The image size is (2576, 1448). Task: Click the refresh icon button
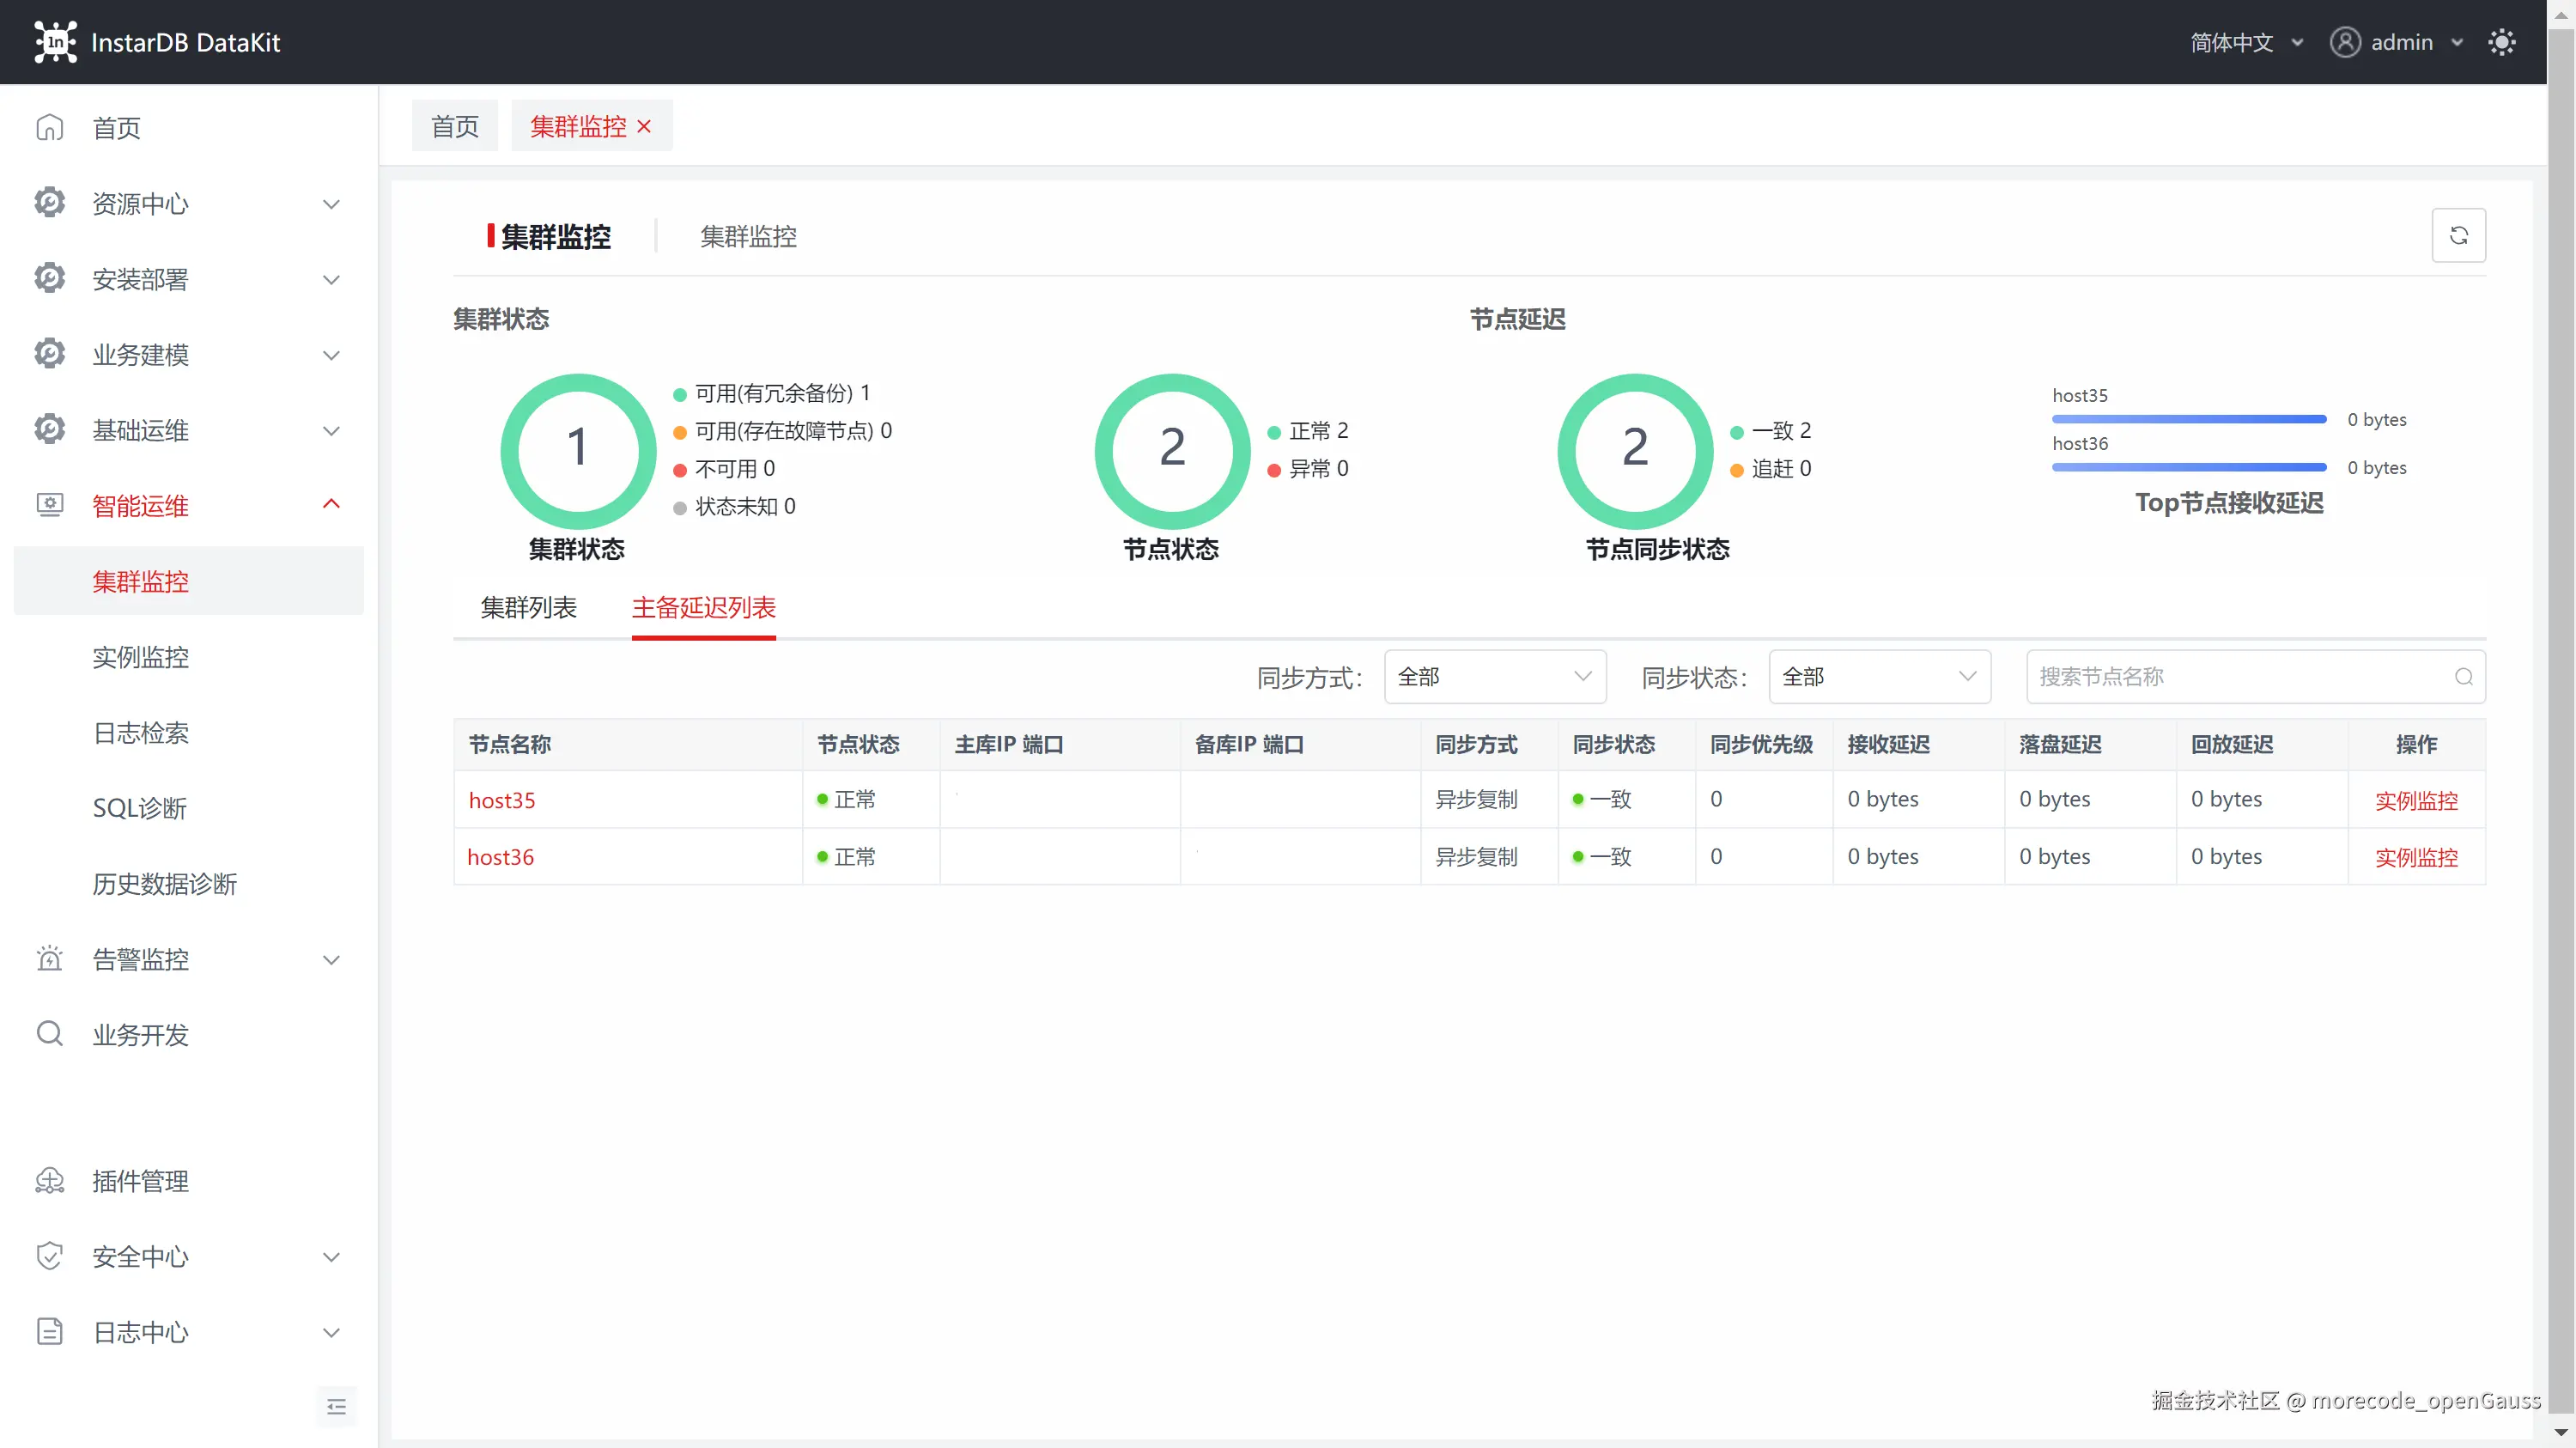[2458, 236]
